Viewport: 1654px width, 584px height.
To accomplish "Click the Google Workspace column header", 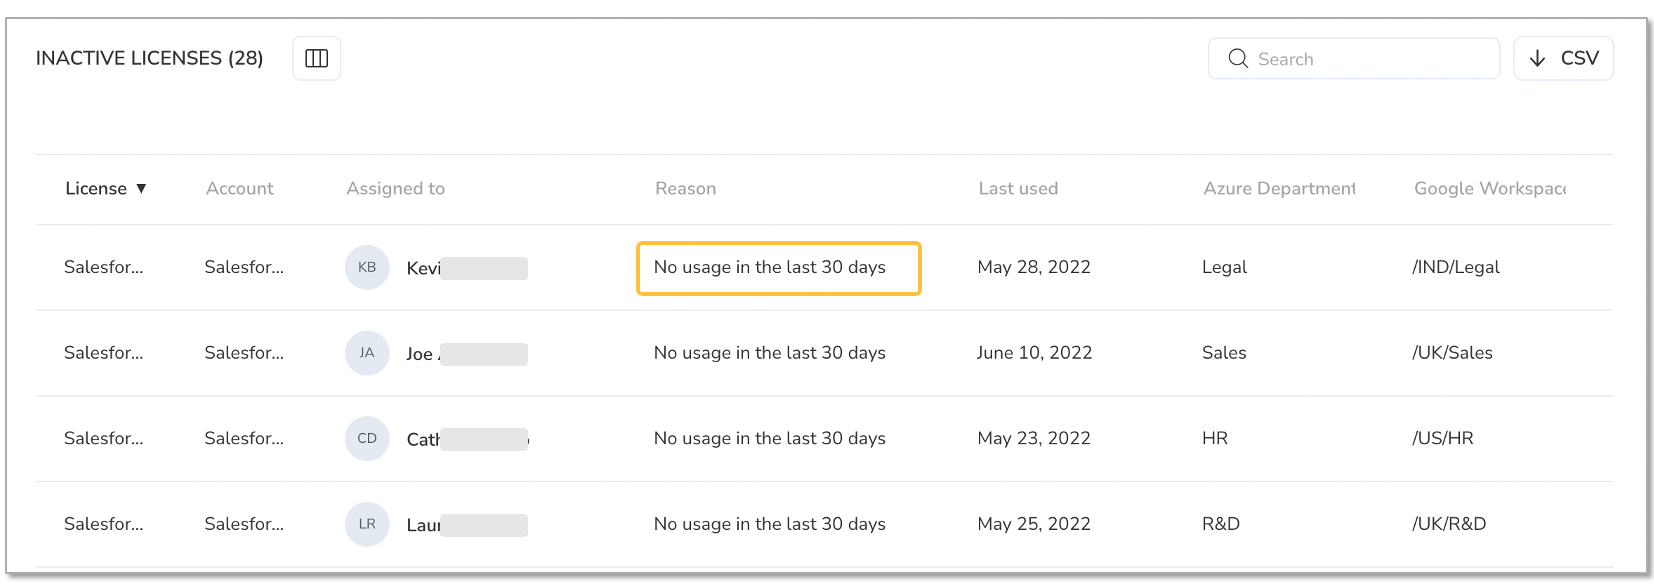I will pyautogui.click(x=1490, y=189).
